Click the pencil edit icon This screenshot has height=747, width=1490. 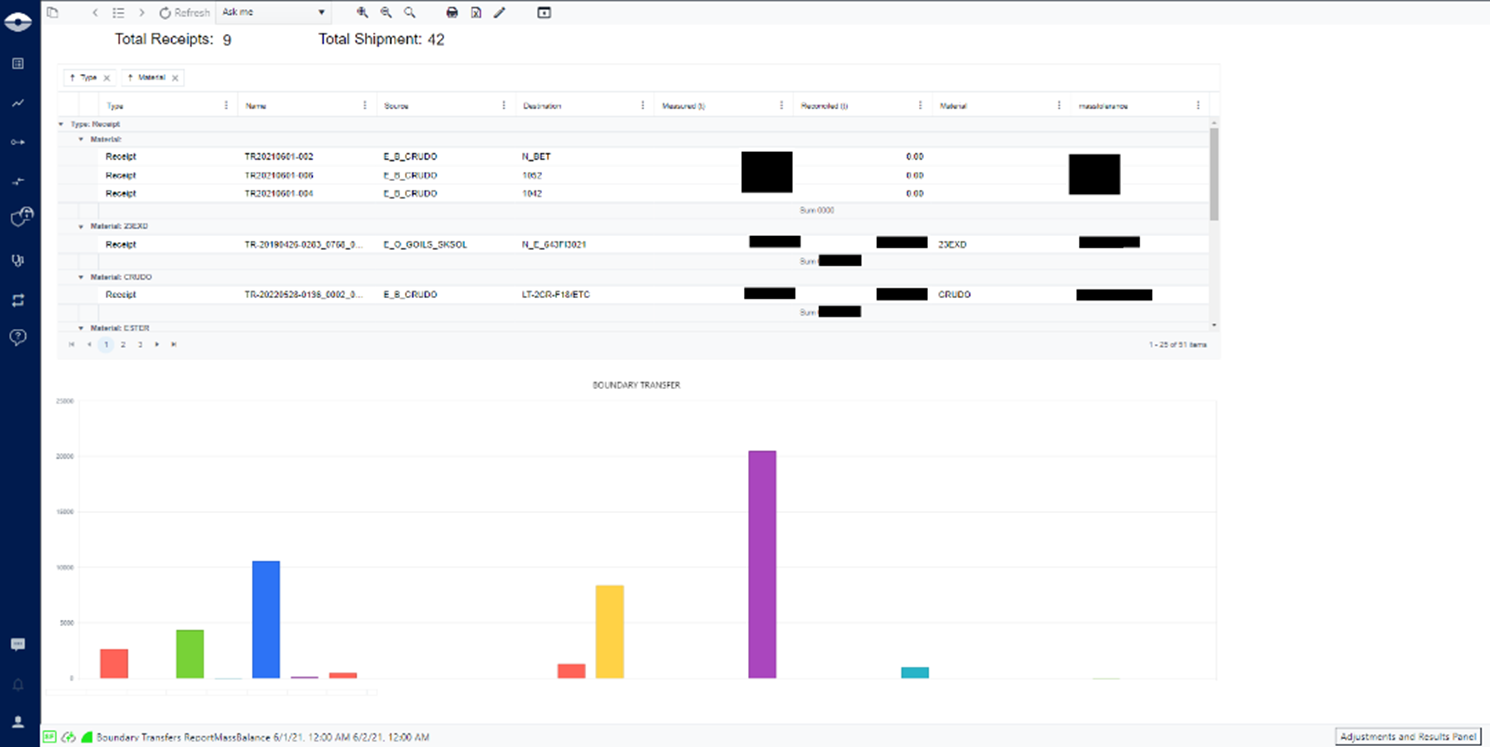500,13
